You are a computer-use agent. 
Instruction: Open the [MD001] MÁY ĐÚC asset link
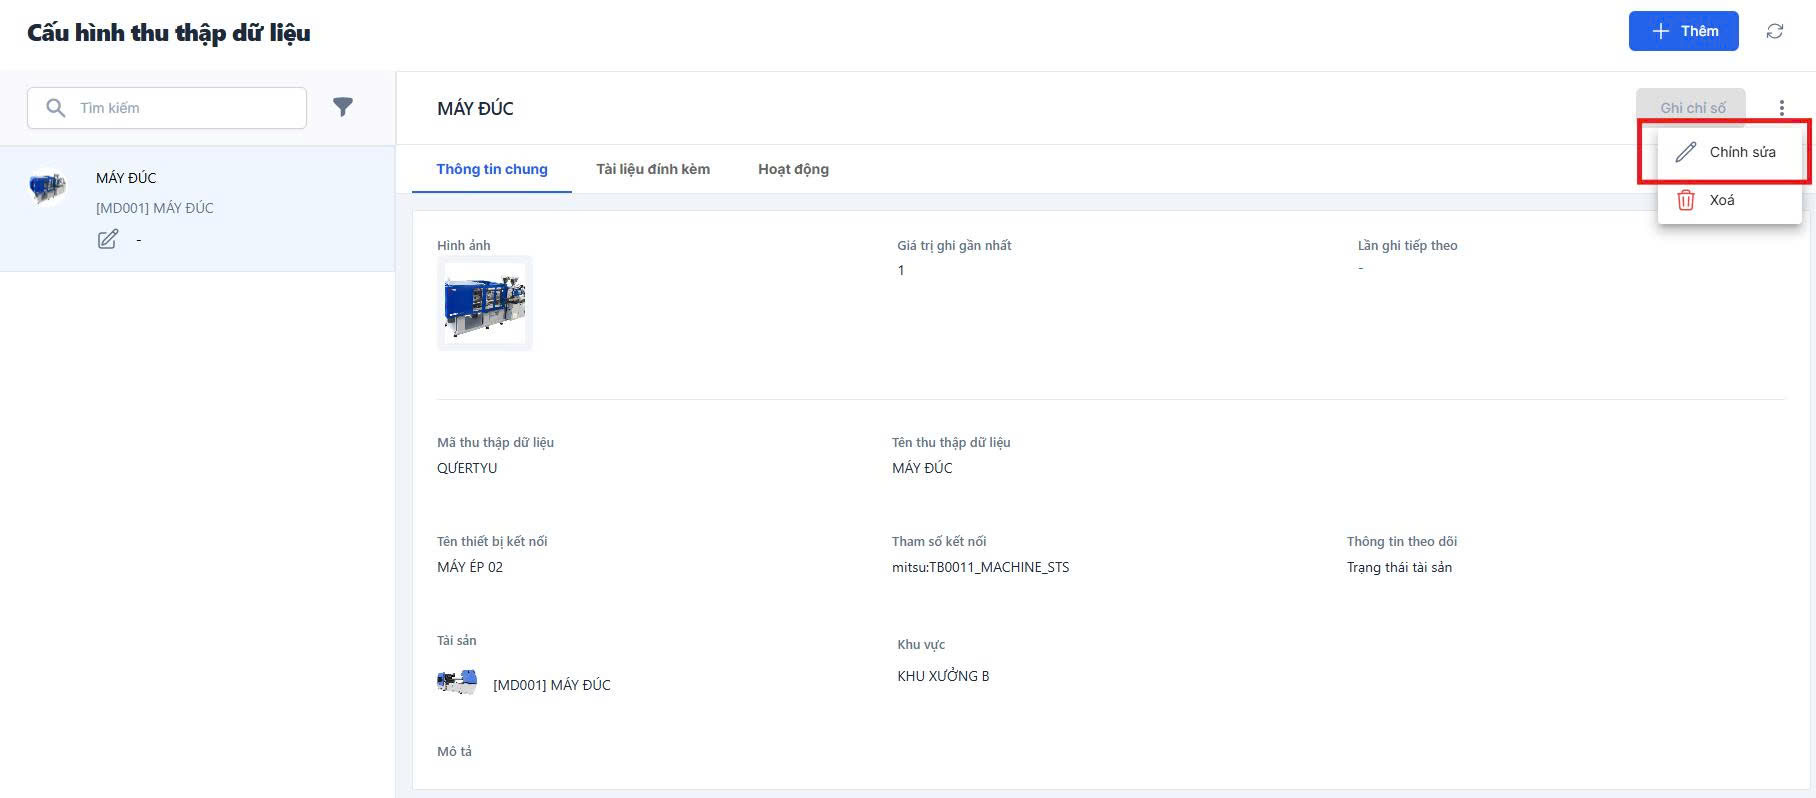(x=552, y=685)
